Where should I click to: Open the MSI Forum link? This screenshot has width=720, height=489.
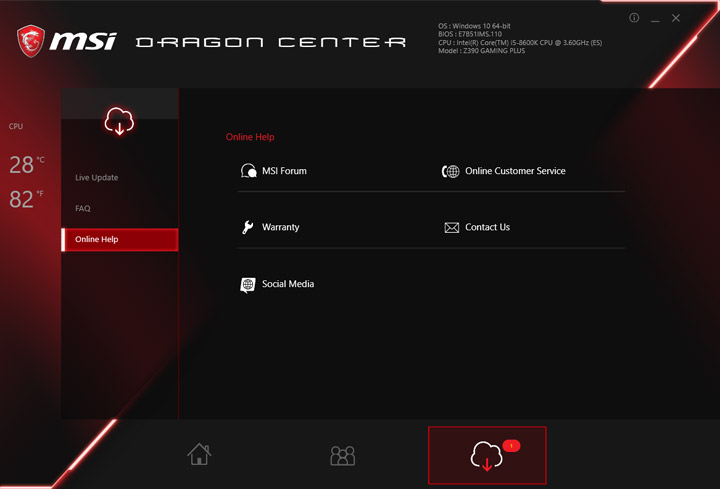284,171
